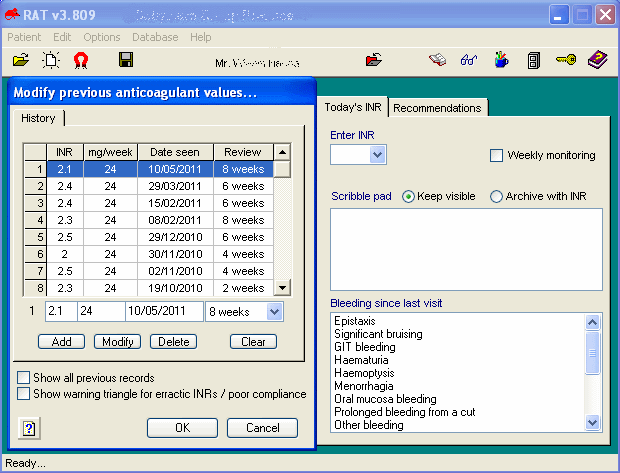Click history table scroll up arrow
The width and height of the screenshot is (620, 473).
[282, 152]
